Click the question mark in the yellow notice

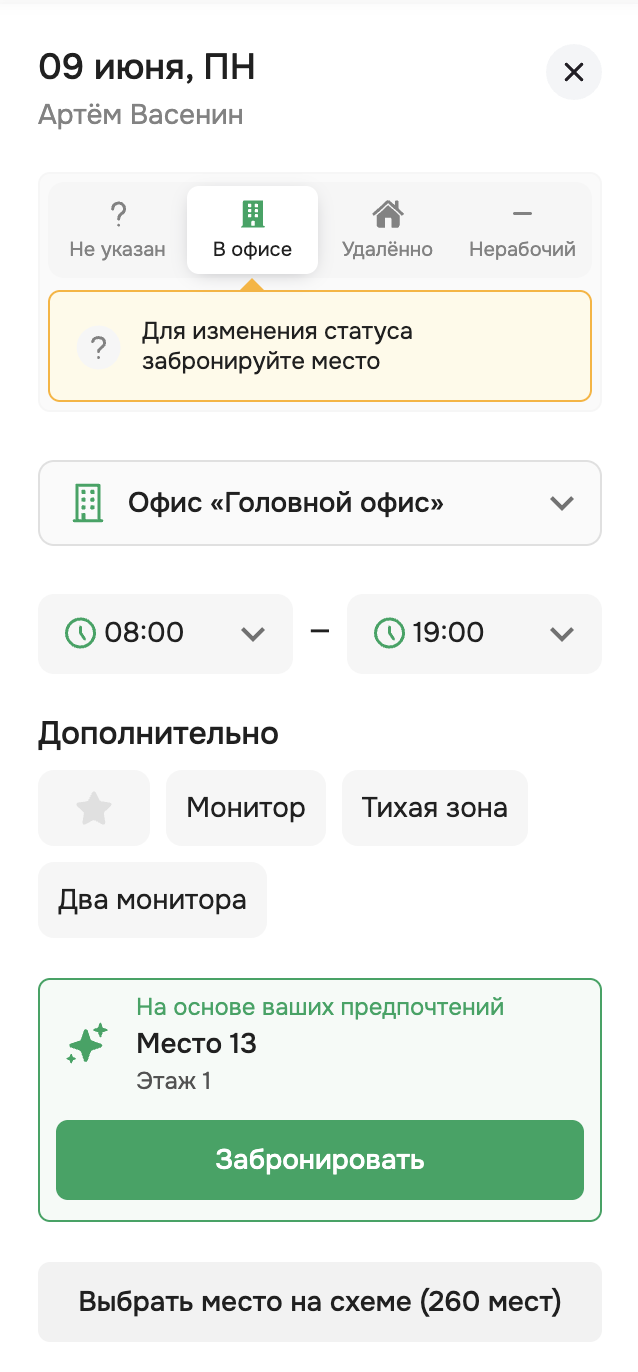coord(99,347)
